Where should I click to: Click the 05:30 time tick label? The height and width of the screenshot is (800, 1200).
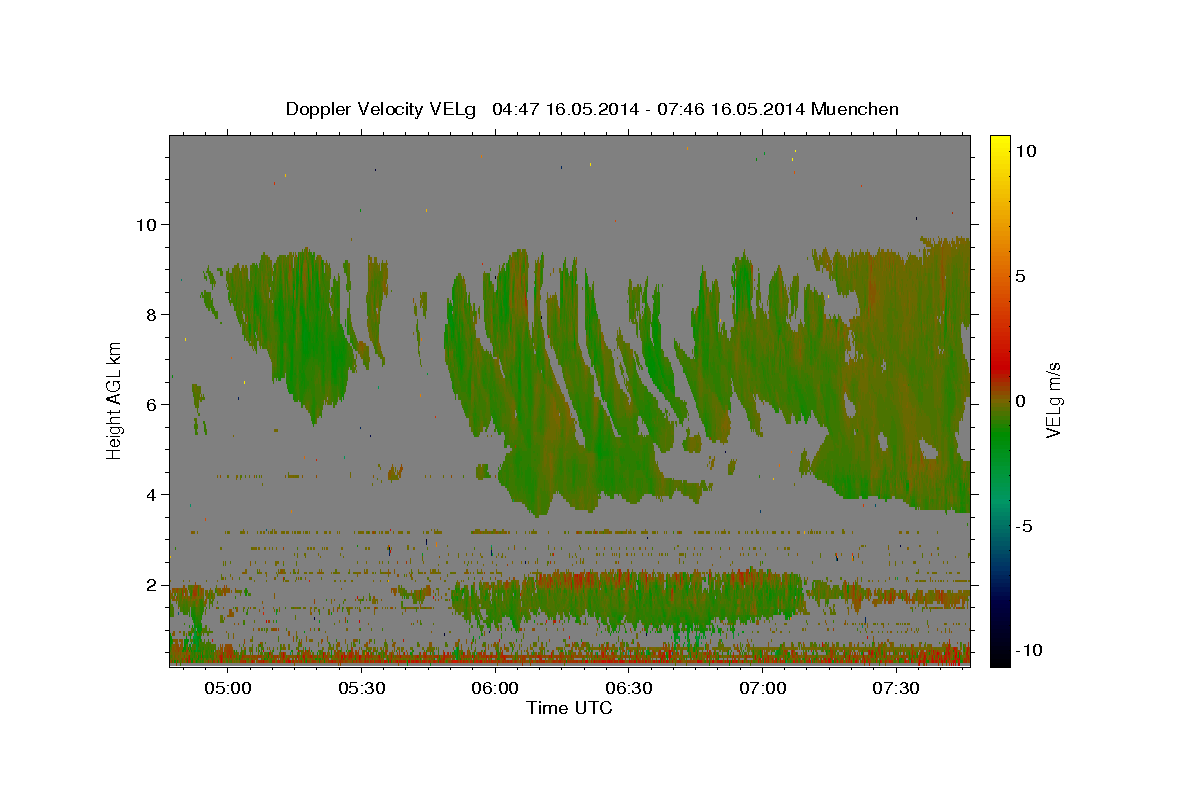pyautogui.click(x=362, y=688)
